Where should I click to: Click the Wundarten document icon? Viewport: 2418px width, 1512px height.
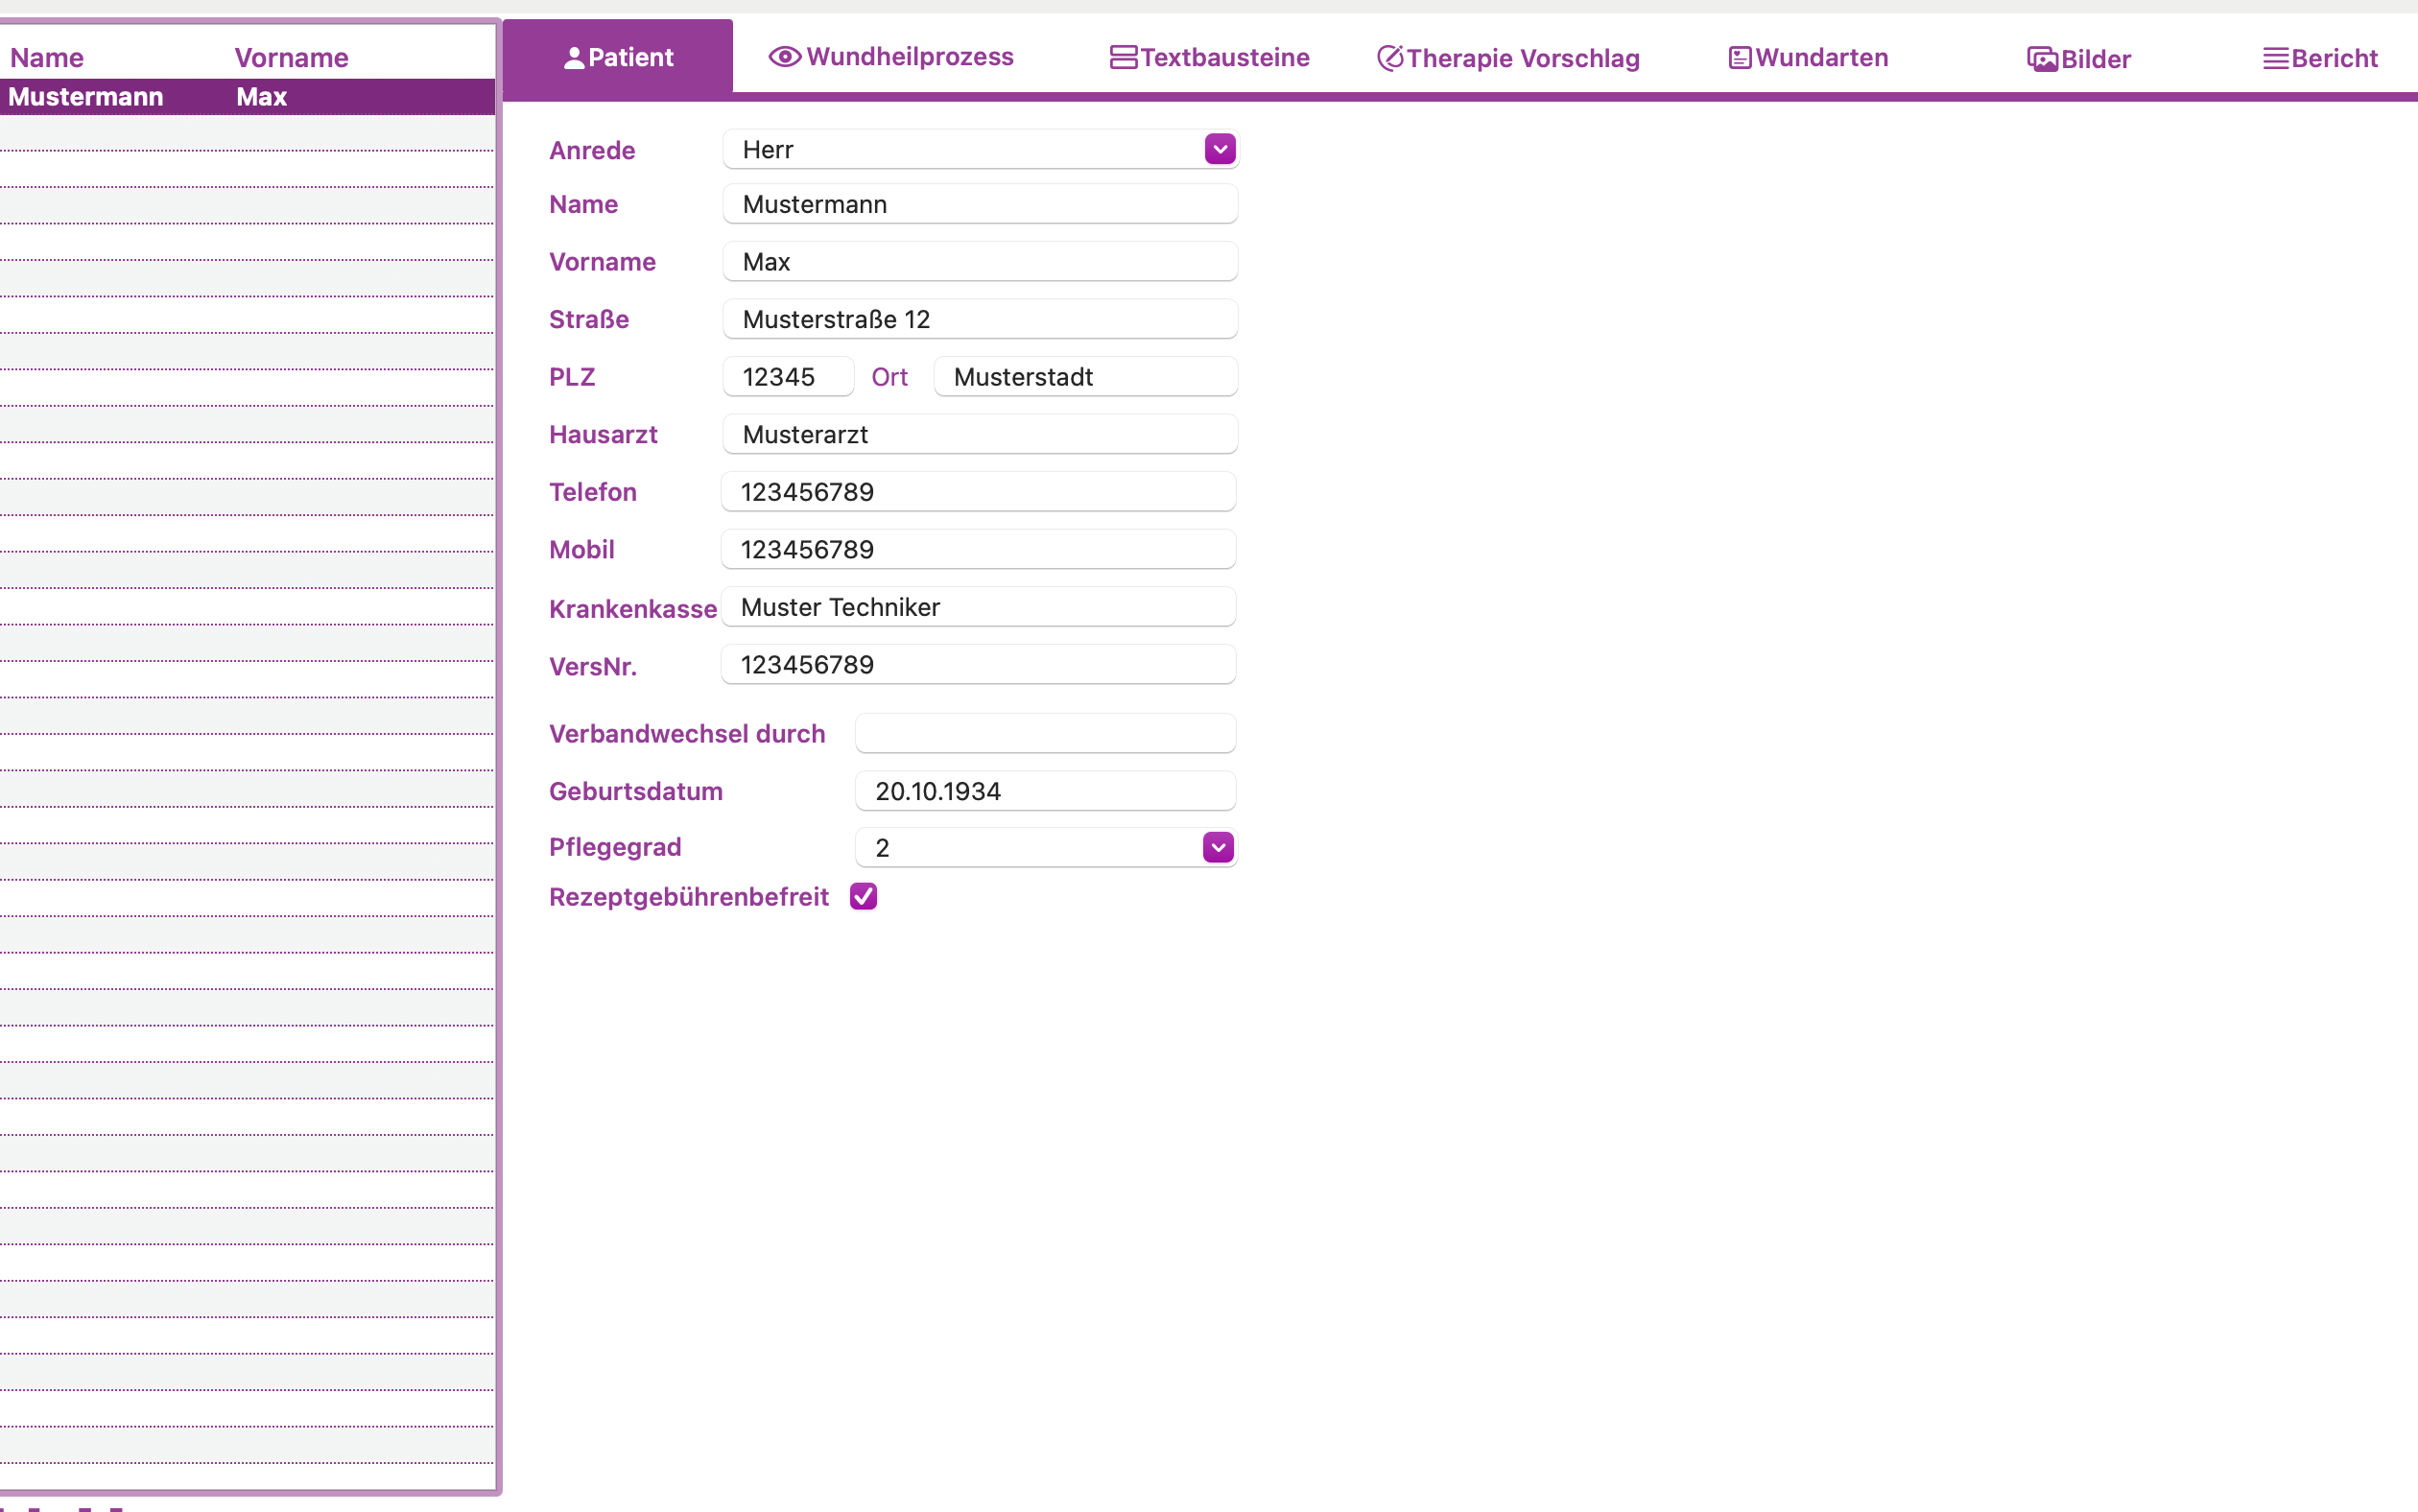[1738, 57]
